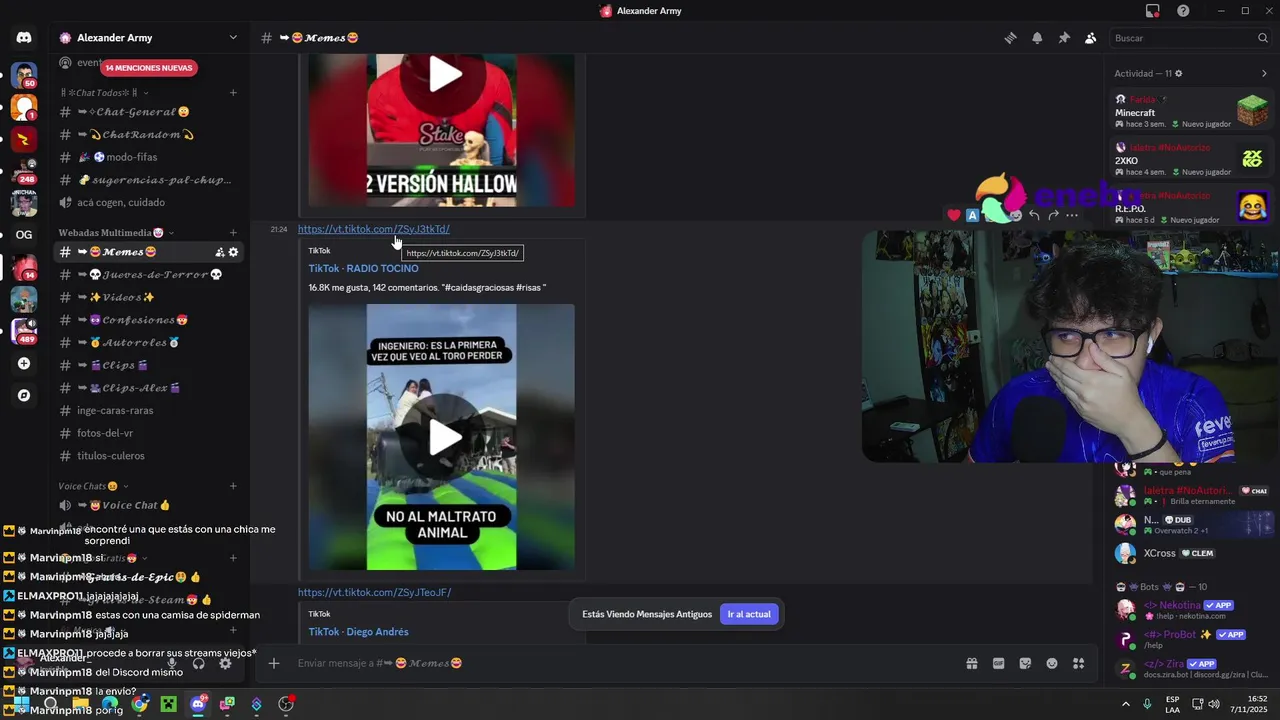Image resolution: width=1280 pixels, height=720 pixels.
Task: Create channel in Chat Todos category
Action: pyautogui.click(x=233, y=93)
